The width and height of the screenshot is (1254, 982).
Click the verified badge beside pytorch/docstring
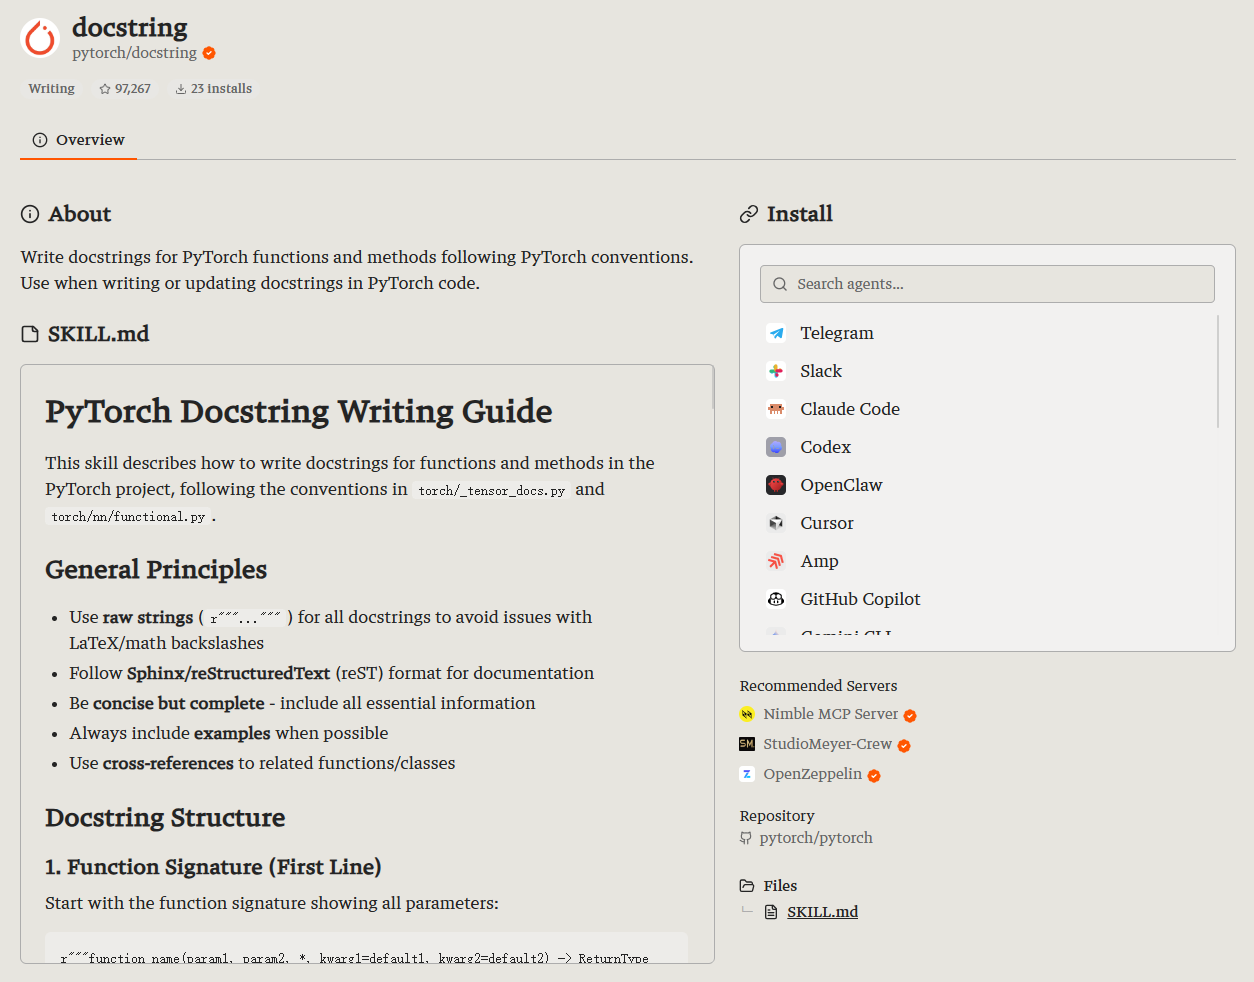(x=209, y=53)
